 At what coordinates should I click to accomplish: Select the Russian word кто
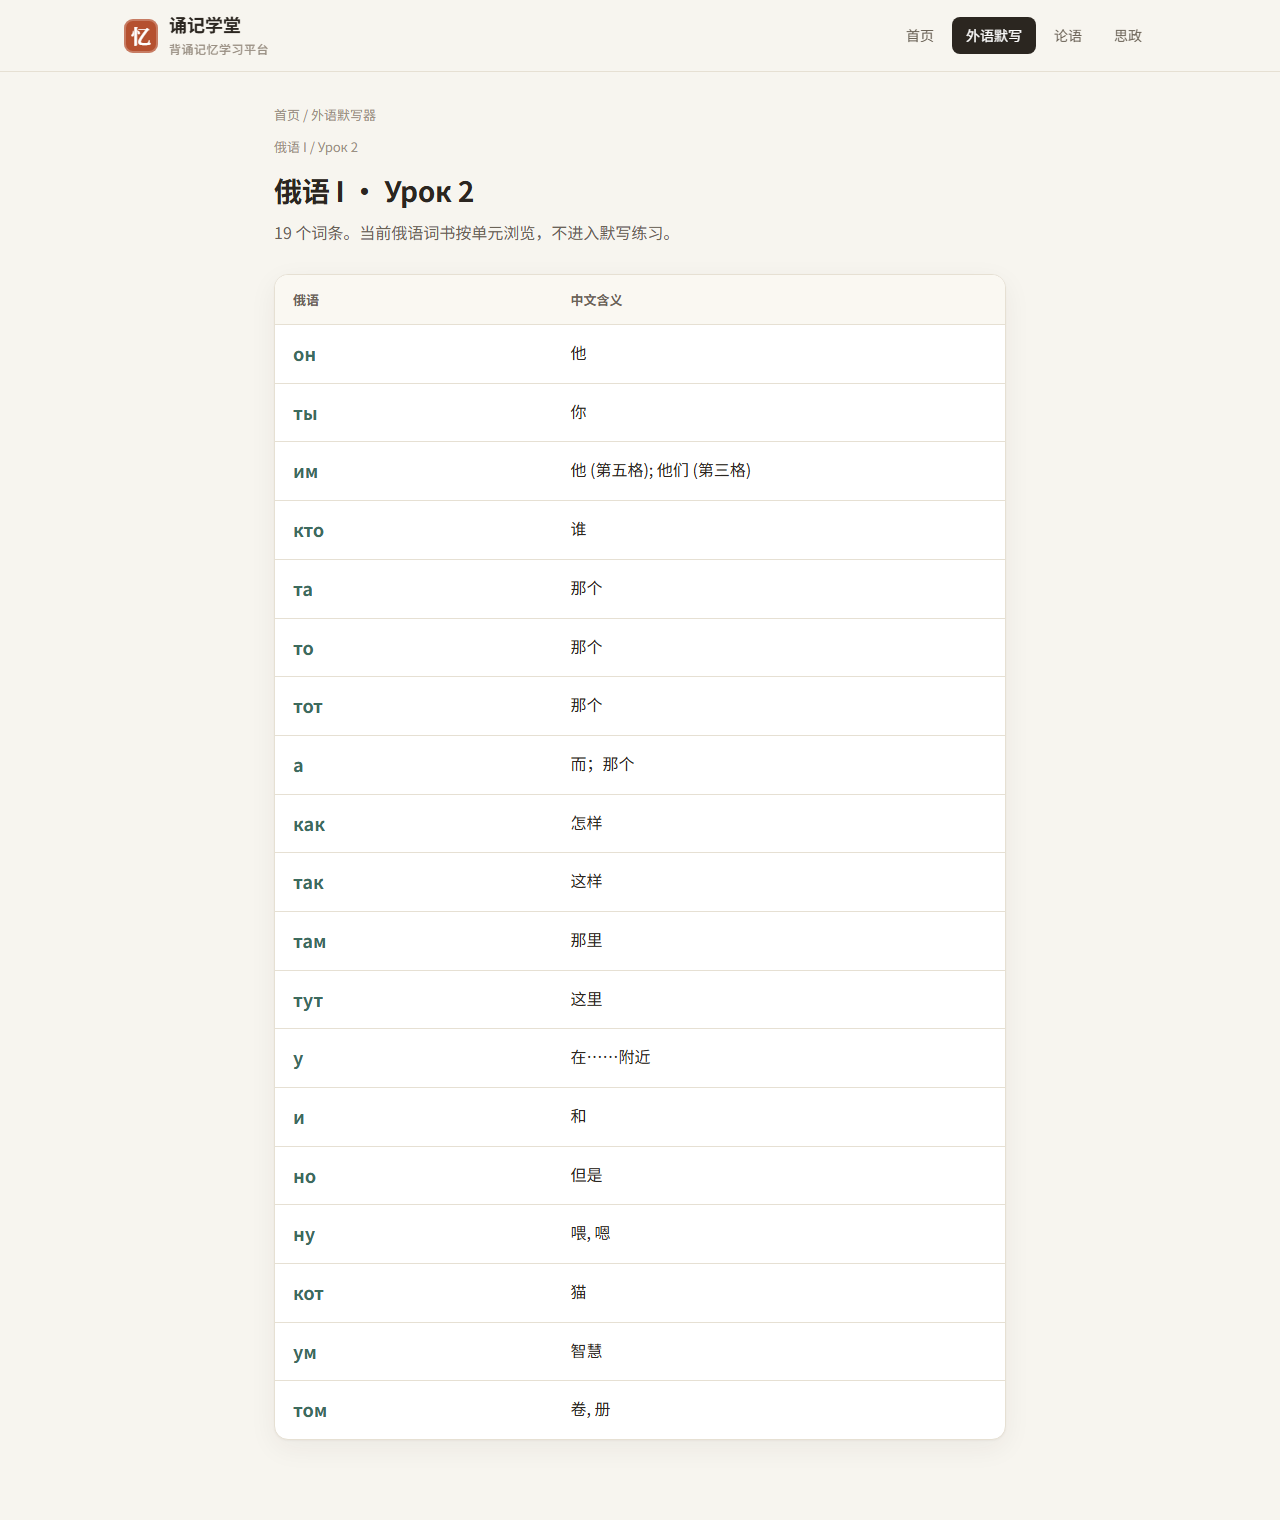(x=308, y=531)
